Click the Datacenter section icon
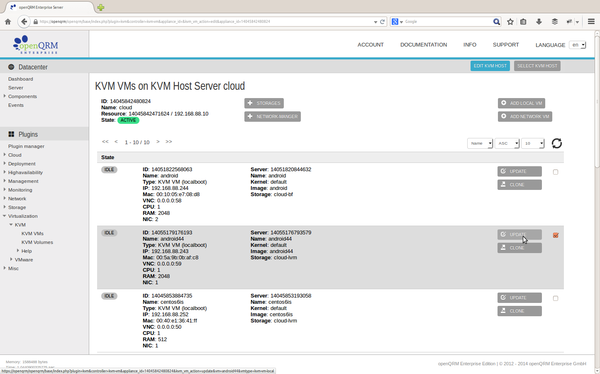 coord(11,67)
